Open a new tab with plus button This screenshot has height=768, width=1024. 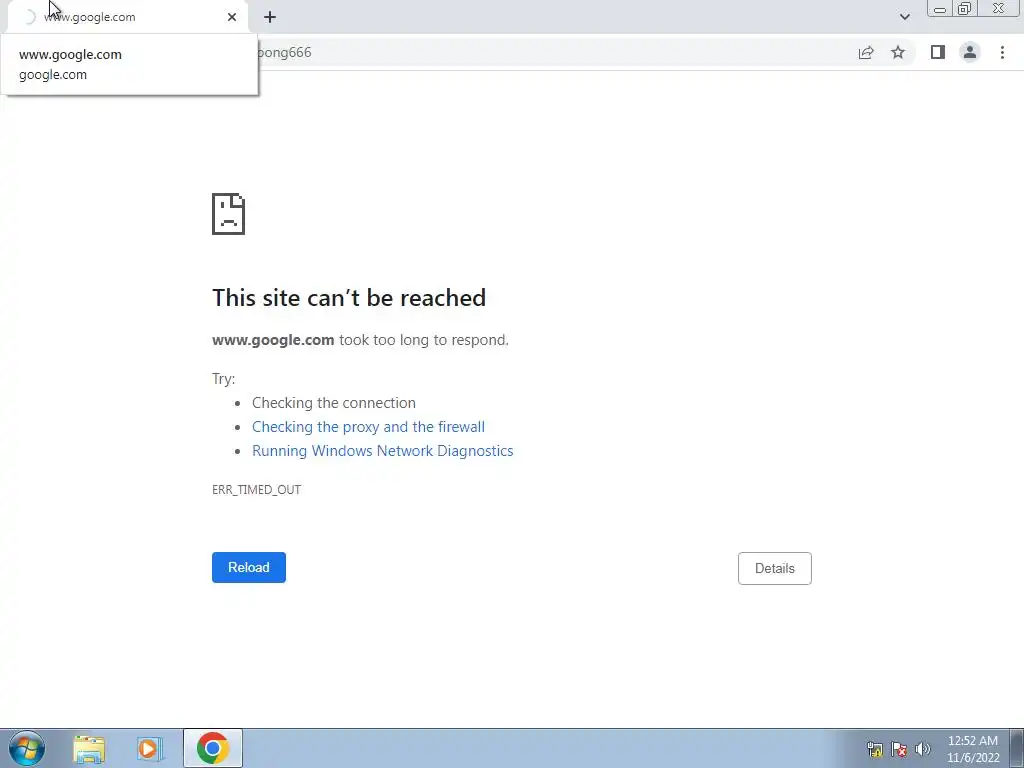(270, 17)
